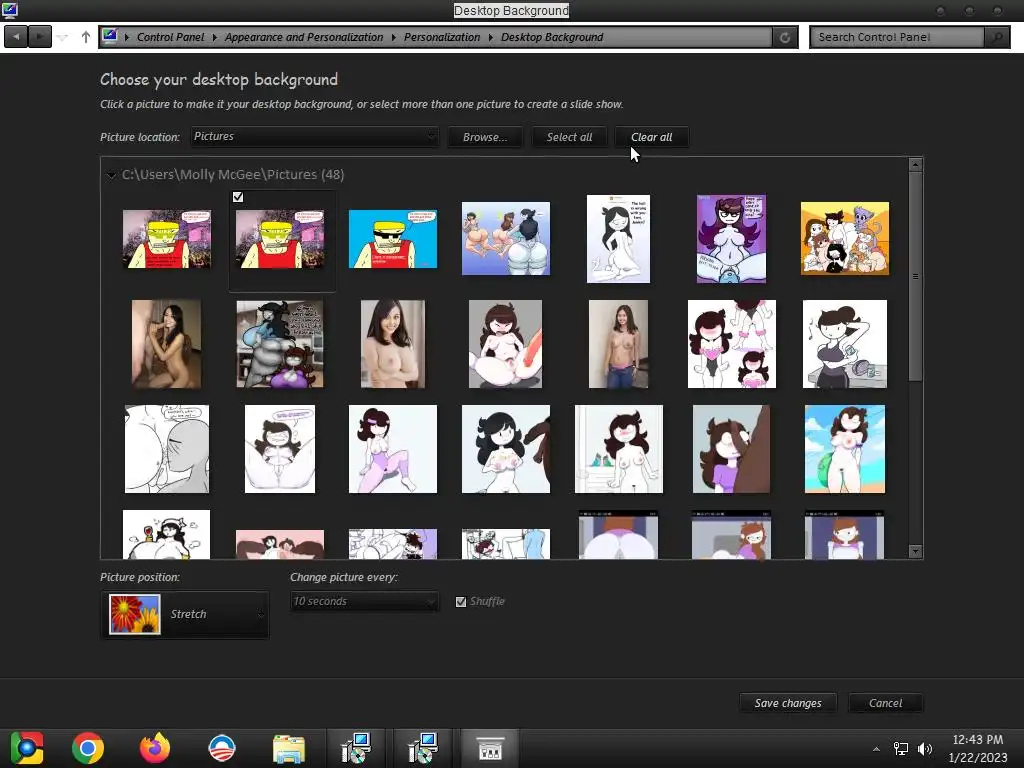Click Desktop Background breadcrumb
Viewport: 1024px width, 768px height.
click(x=552, y=37)
